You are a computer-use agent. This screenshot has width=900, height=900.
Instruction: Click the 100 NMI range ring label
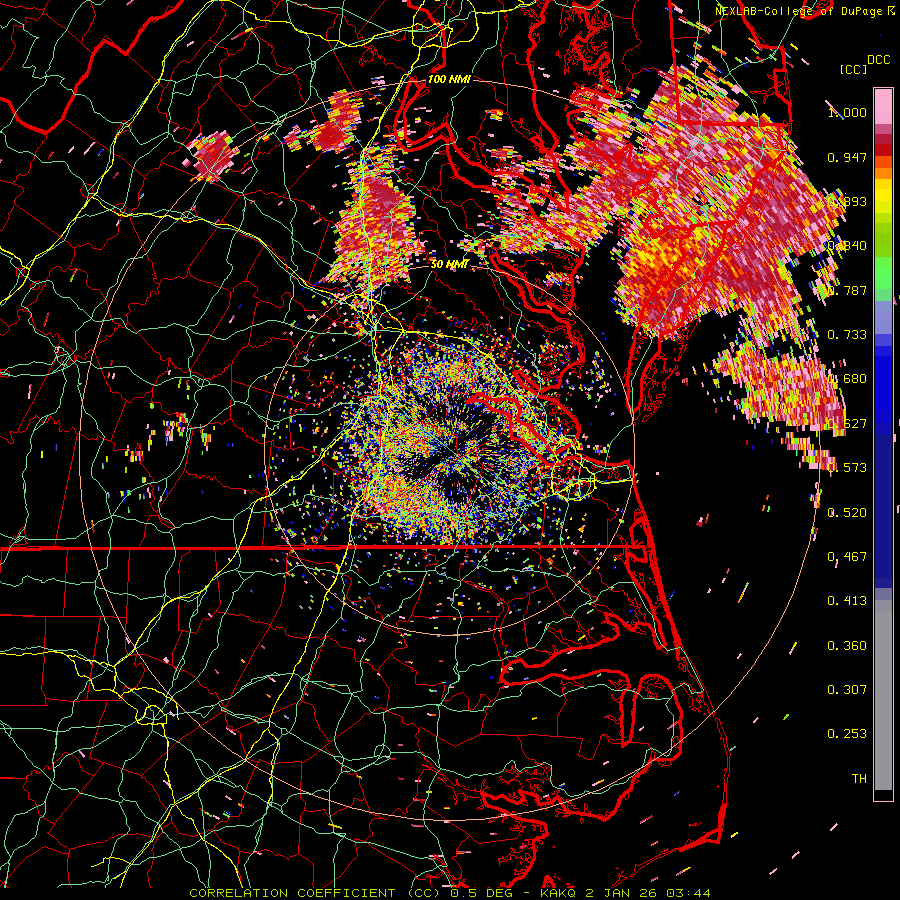pos(449,79)
